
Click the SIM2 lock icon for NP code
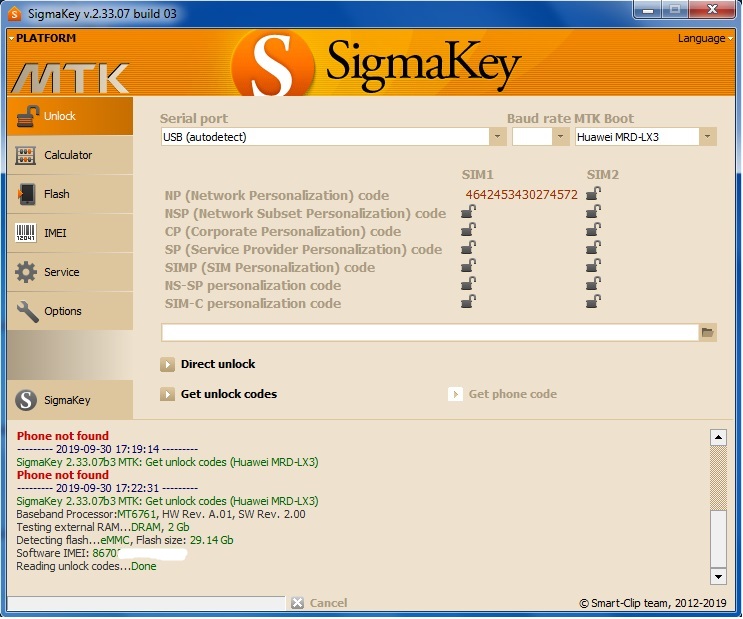tap(593, 193)
